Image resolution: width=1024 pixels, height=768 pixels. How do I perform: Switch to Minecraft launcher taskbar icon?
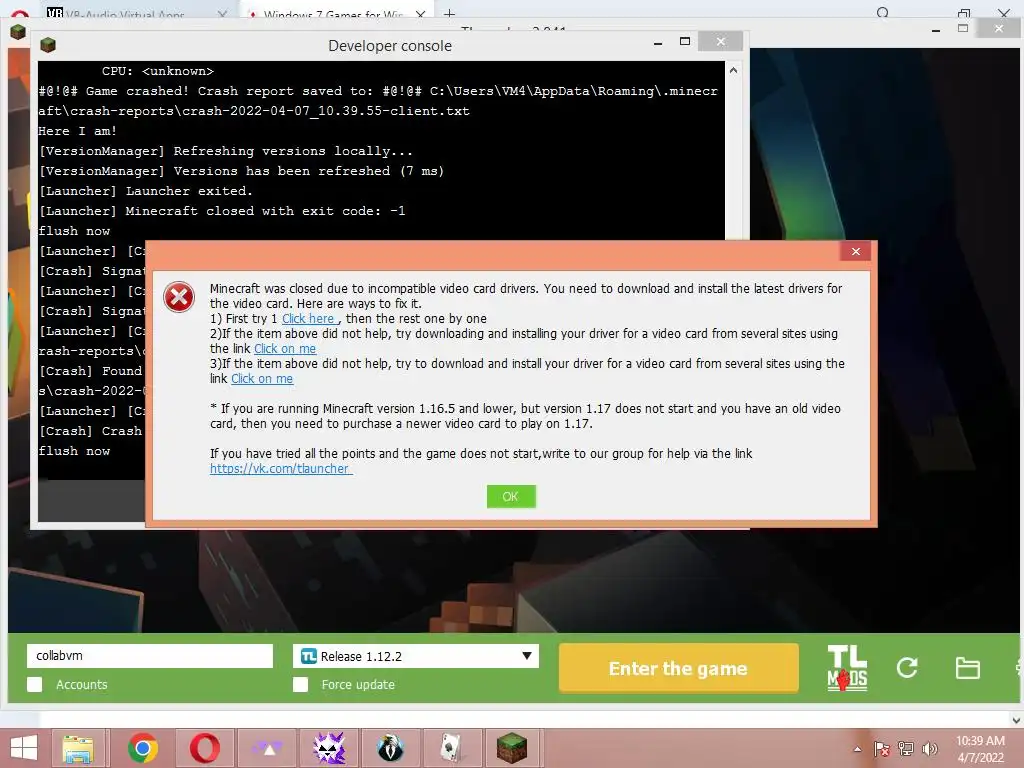pyautogui.click(x=512, y=748)
